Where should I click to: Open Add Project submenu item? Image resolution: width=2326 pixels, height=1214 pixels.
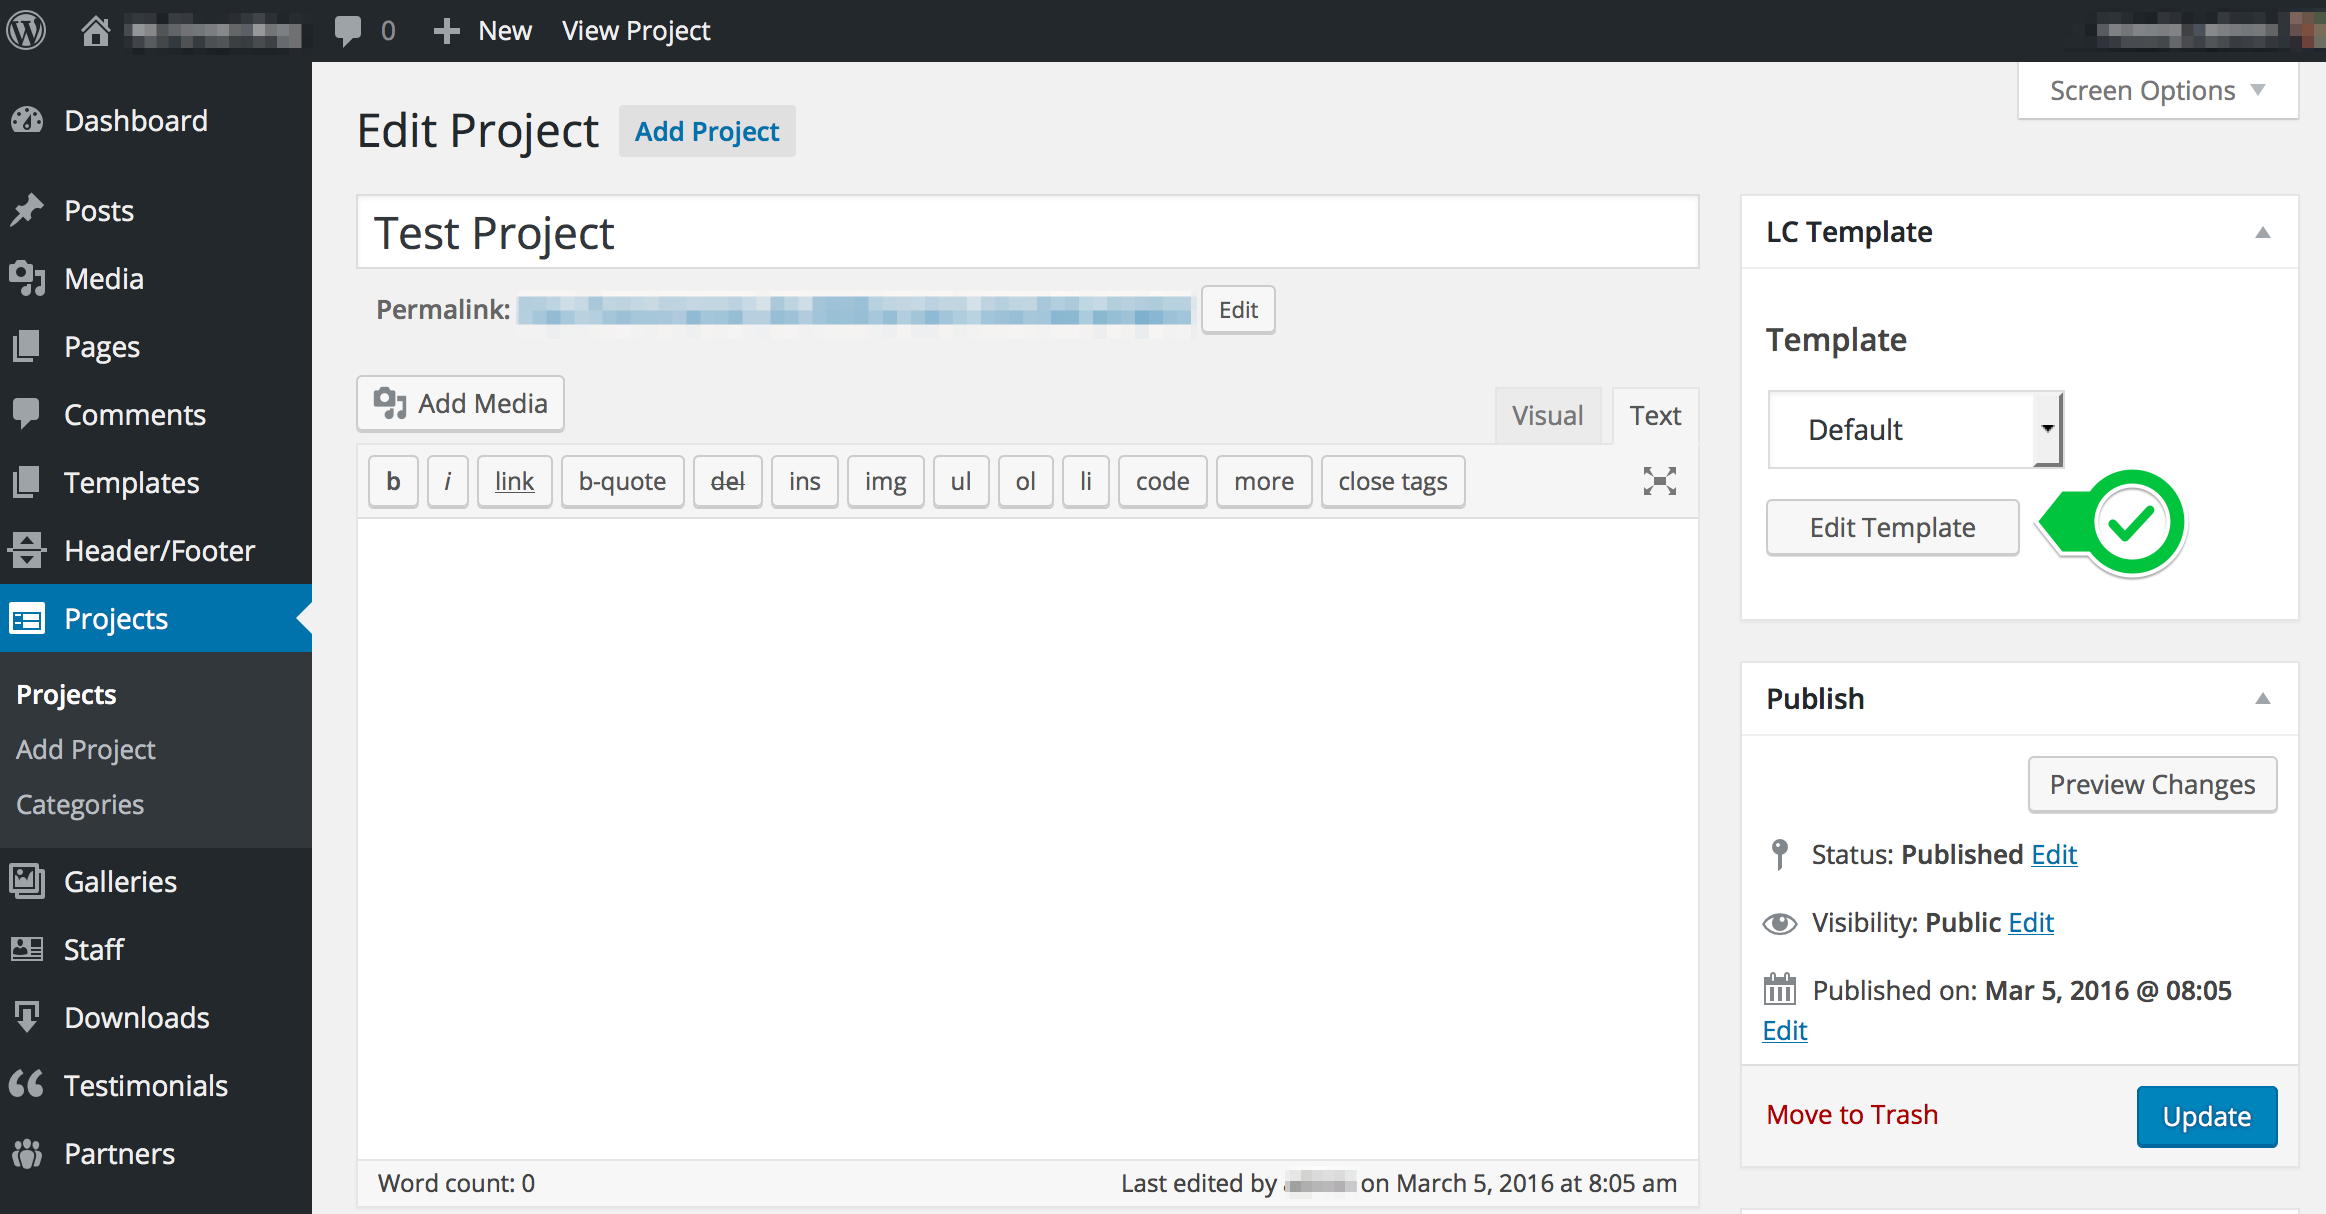(x=86, y=749)
